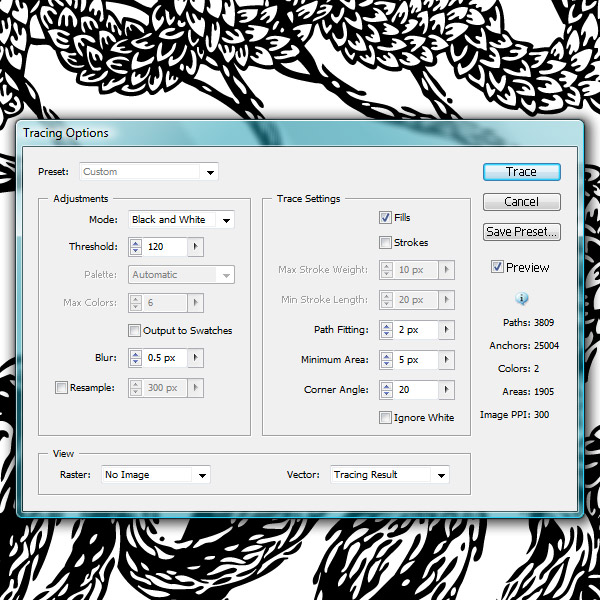This screenshot has width=600, height=600.
Task: Open the Threshold slider popup arrow
Action: pos(196,246)
